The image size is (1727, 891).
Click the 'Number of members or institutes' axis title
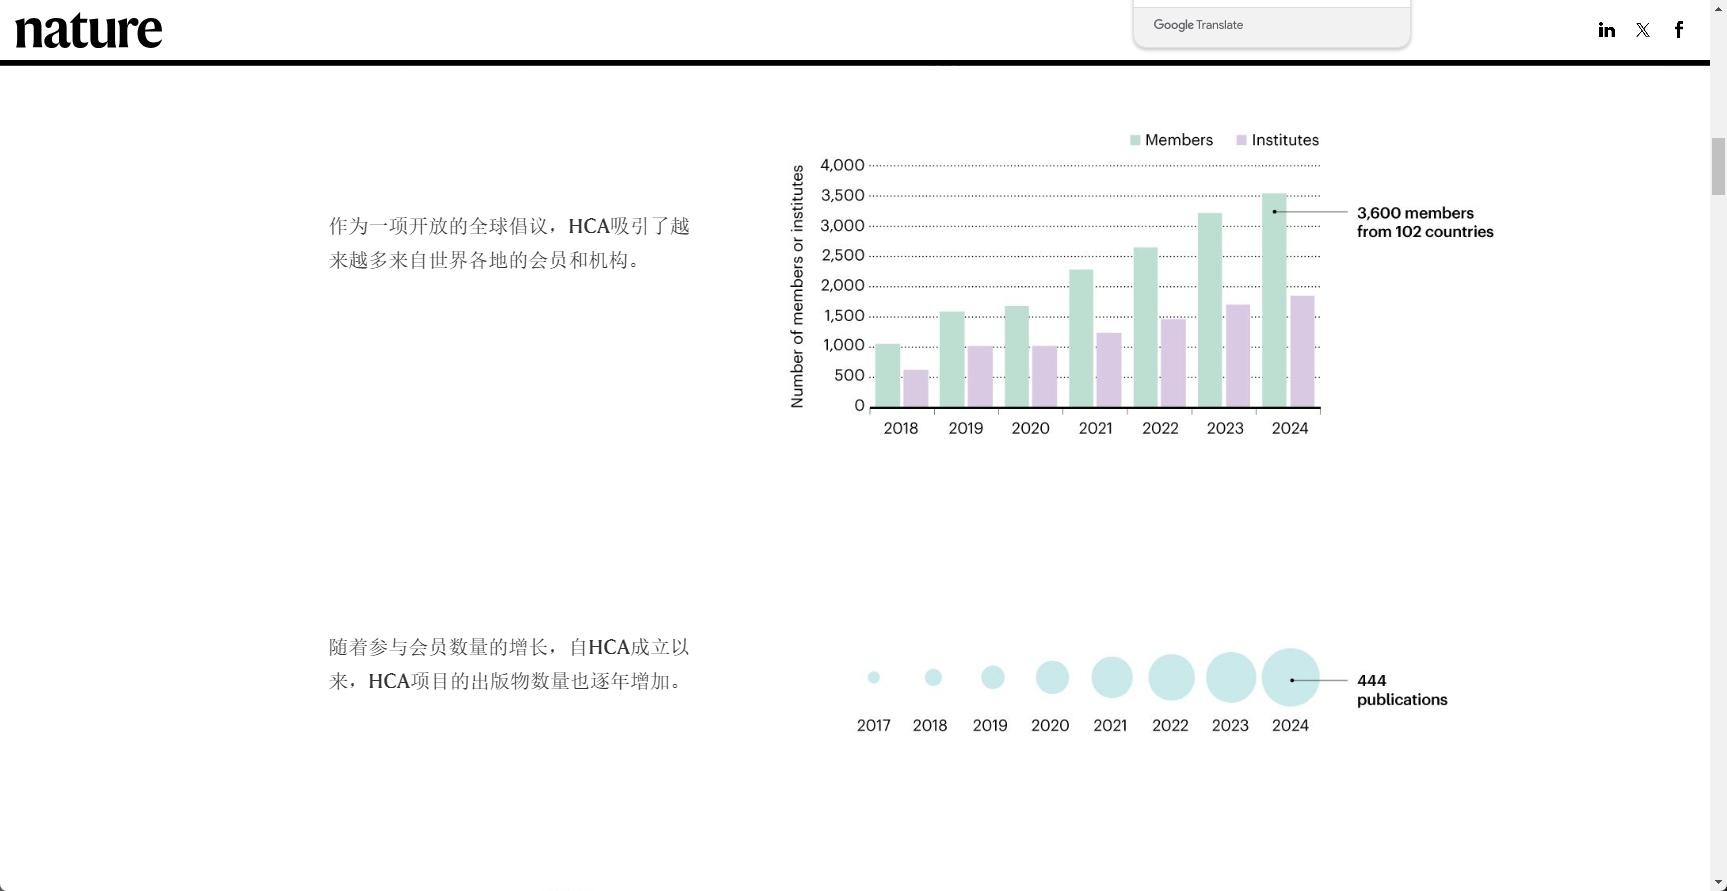pyautogui.click(x=797, y=286)
